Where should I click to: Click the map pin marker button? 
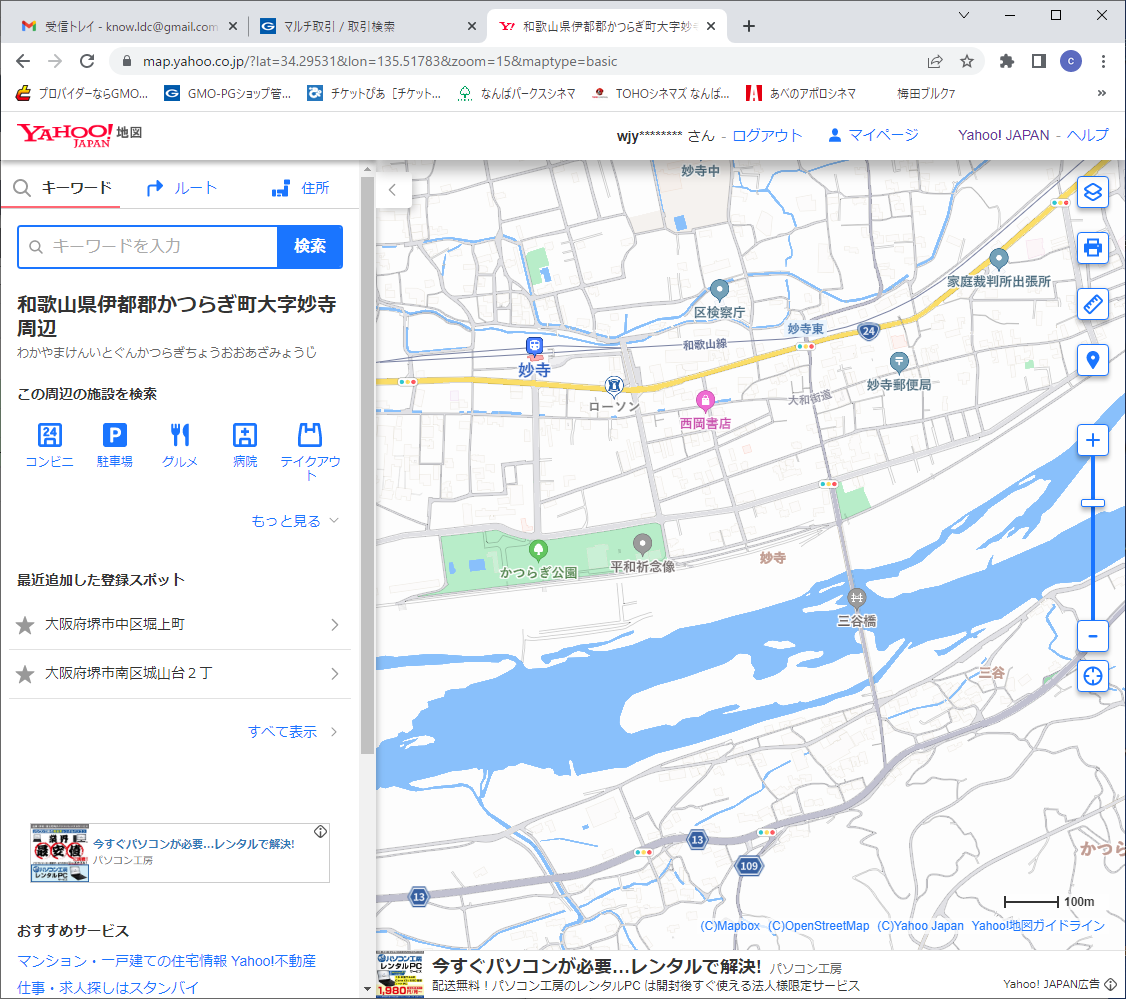click(1093, 359)
